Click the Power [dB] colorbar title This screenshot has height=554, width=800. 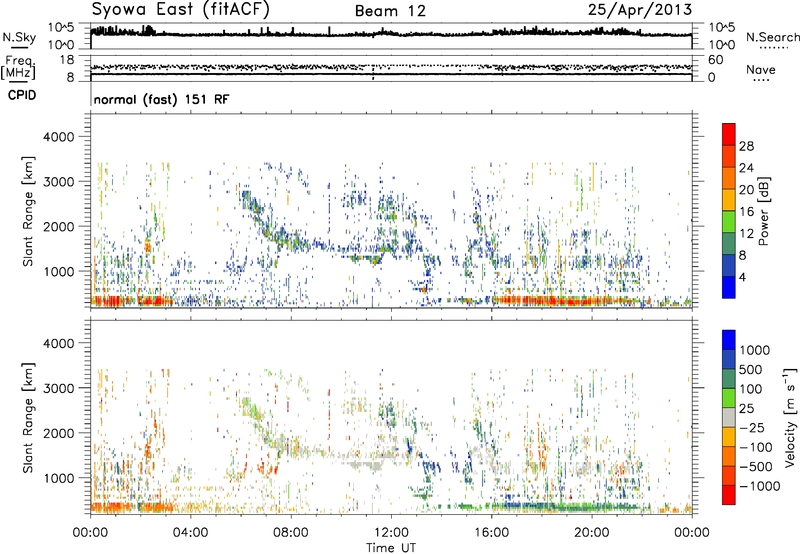(x=764, y=211)
